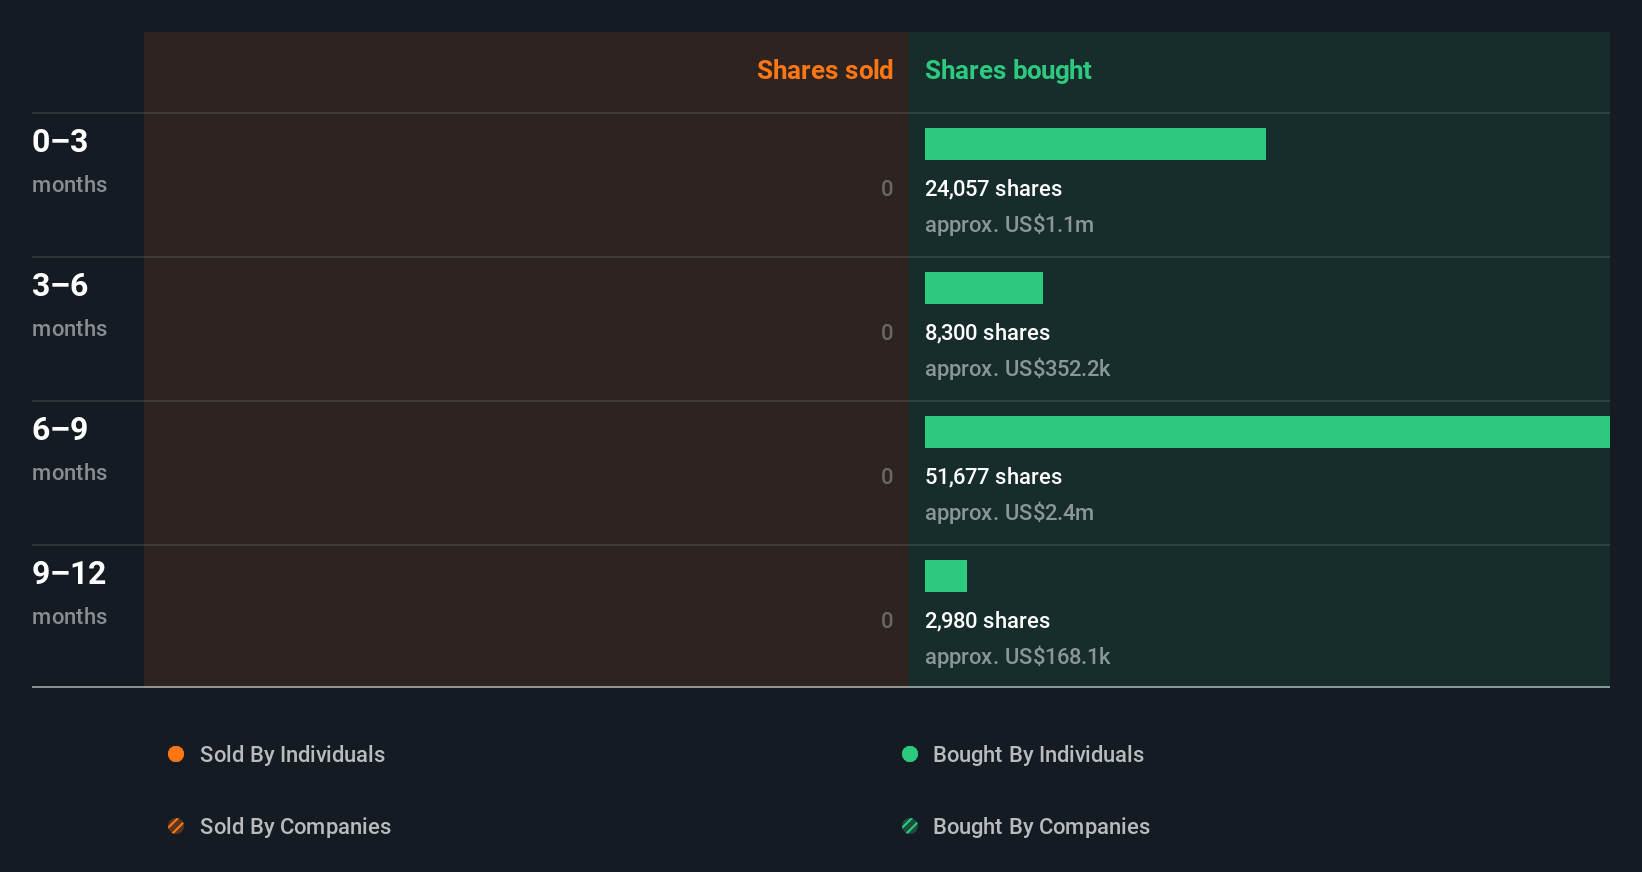Click the 0–3 row label

pos(60,141)
